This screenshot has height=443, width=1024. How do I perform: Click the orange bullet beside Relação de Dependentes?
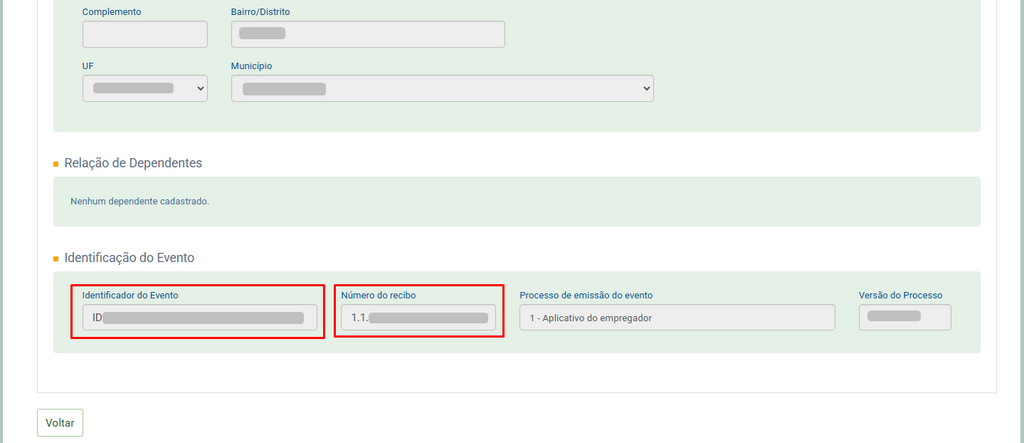point(56,164)
